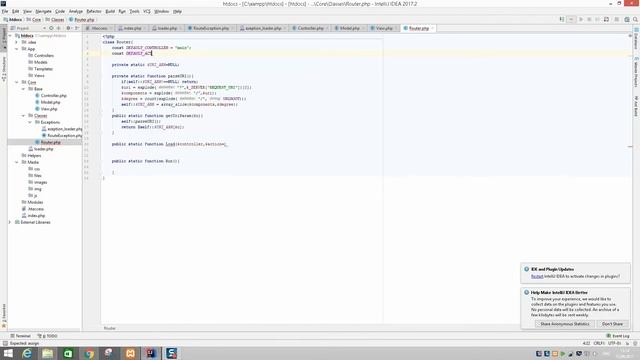Viewport: 640px width, 360px height.
Task: Open the TODO tool window
Action: pyautogui.click(x=47, y=336)
